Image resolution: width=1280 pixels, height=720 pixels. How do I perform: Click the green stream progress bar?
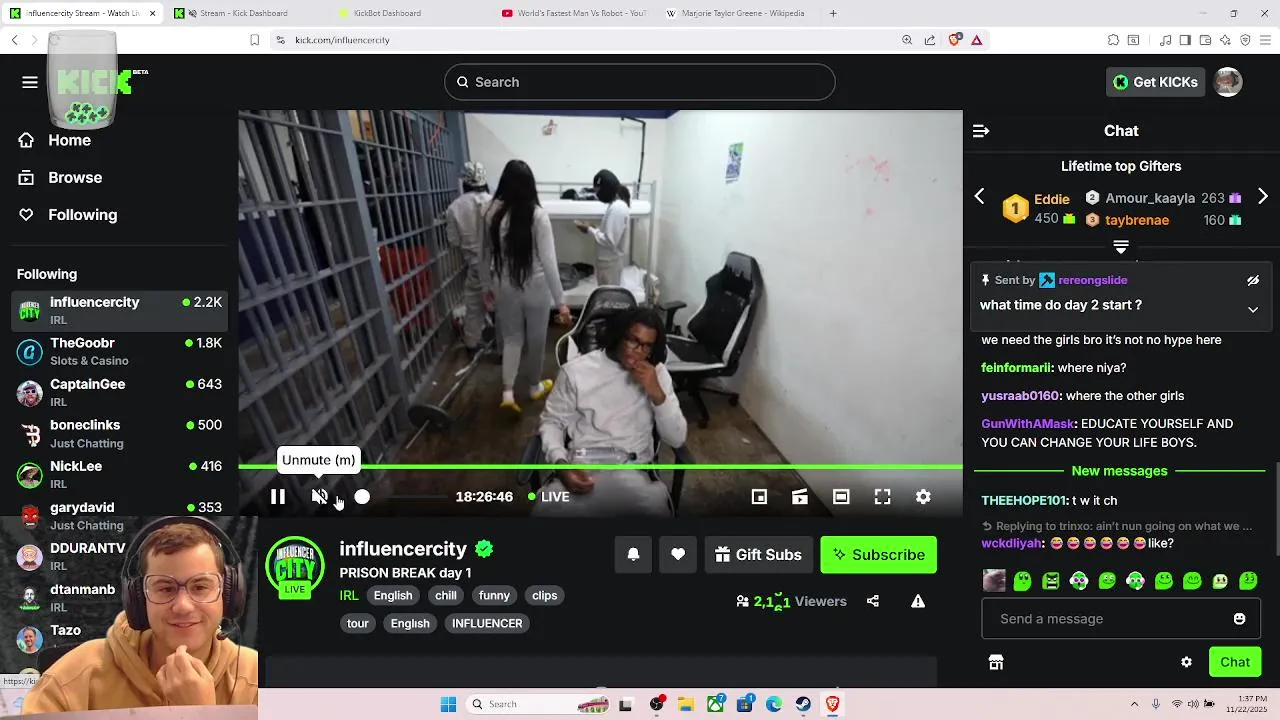tap(600, 467)
